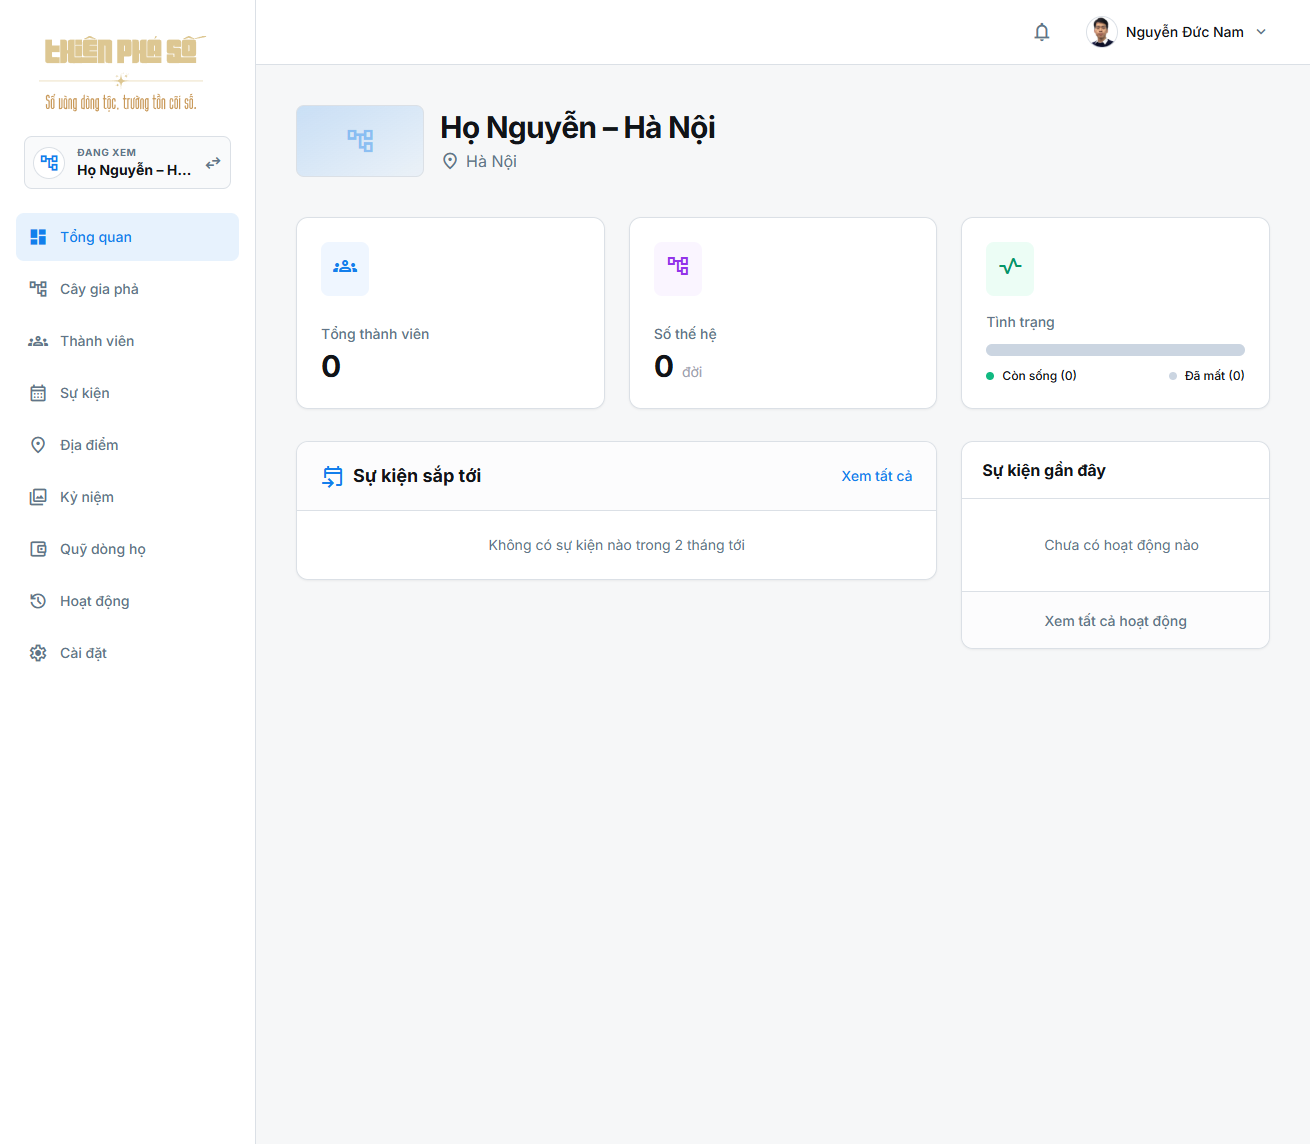Image resolution: width=1310 pixels, height=1144 pixels.
Task: Click the Tình trạng progress bar
Action: pyautogui.click(x=1115, y=350)
